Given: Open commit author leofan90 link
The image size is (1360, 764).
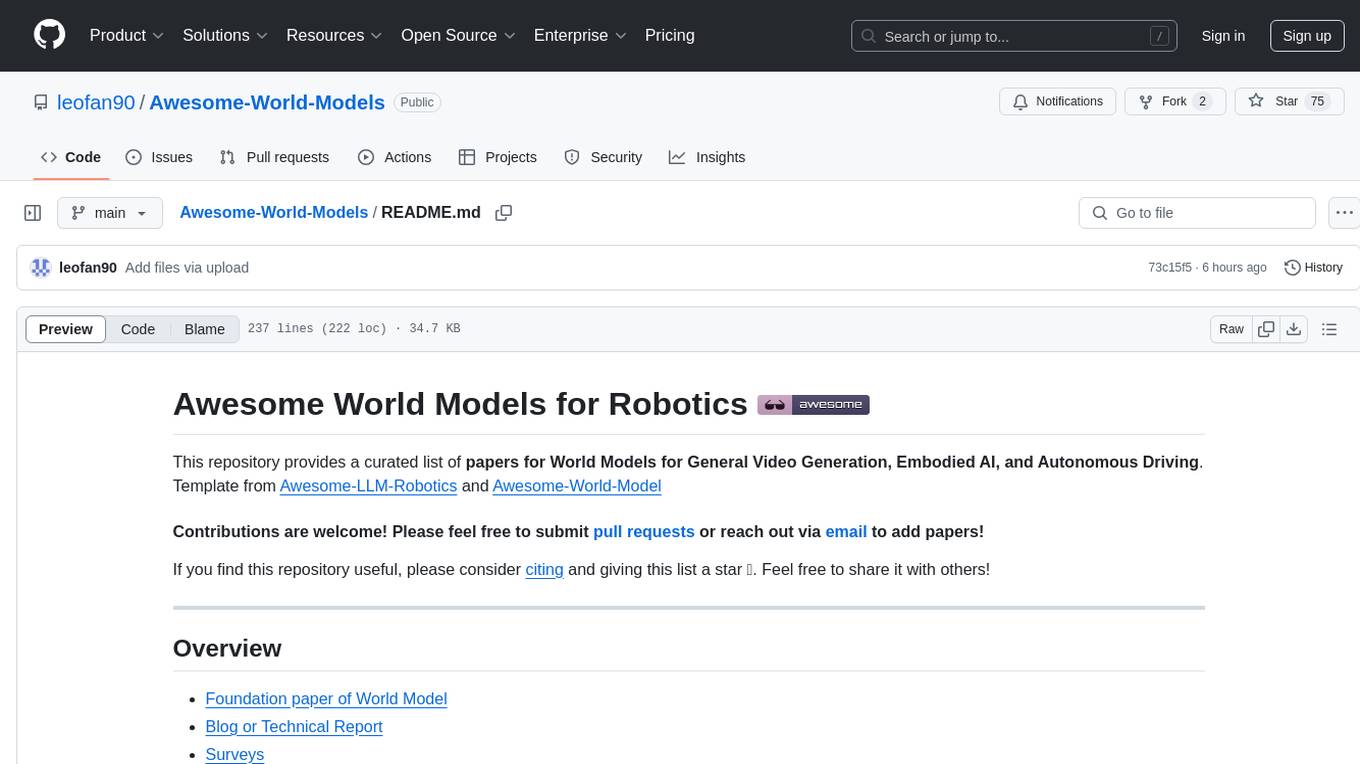Looking at the screenshot, I should click(88, 267).
